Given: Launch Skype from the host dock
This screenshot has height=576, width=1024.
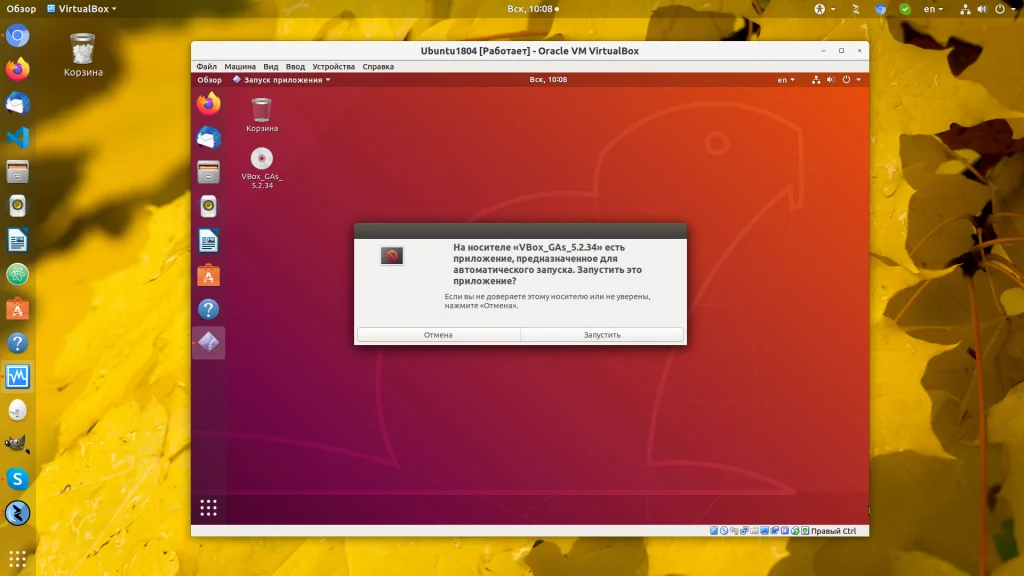Looking at the screenshot, I should tap(17, 479).
